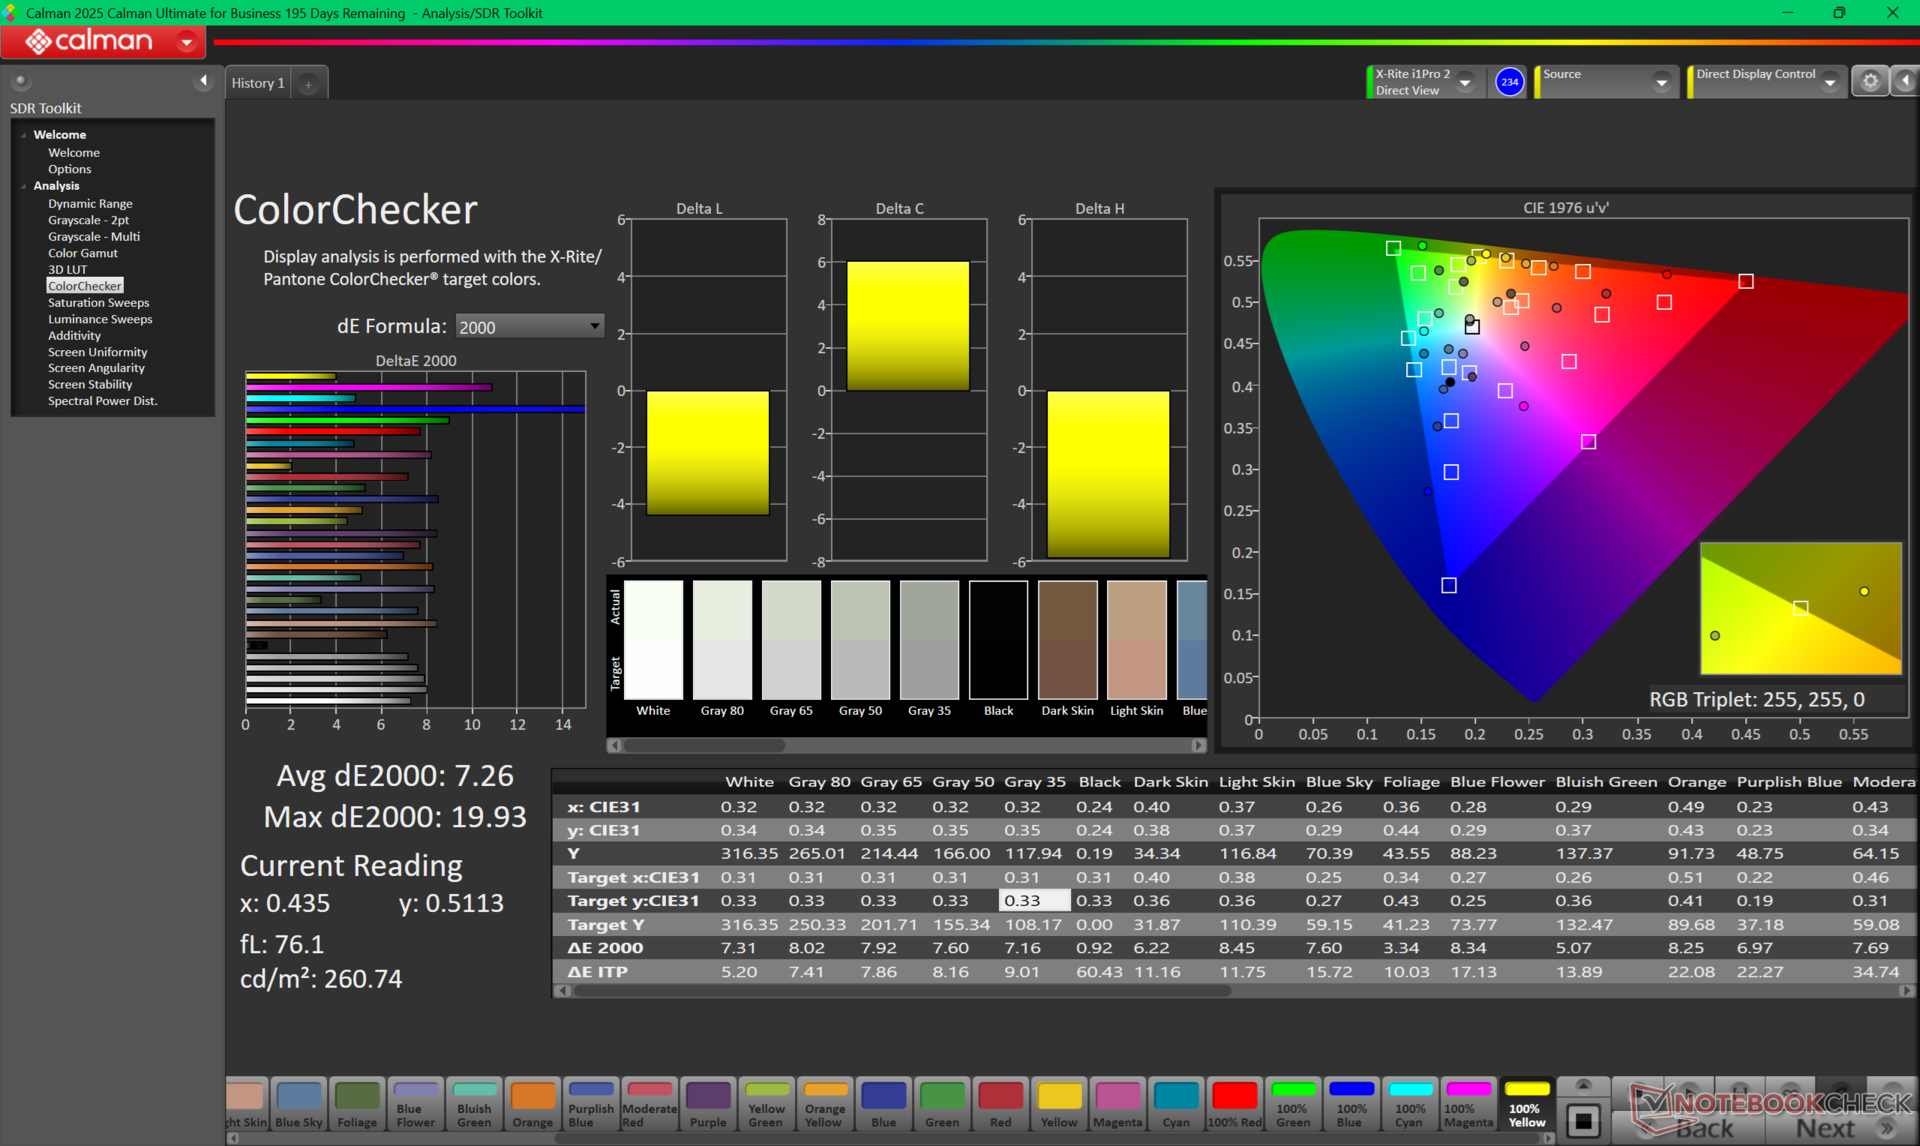Switch to the History 1 tab

pyautogui.click(x=258, y=83)
